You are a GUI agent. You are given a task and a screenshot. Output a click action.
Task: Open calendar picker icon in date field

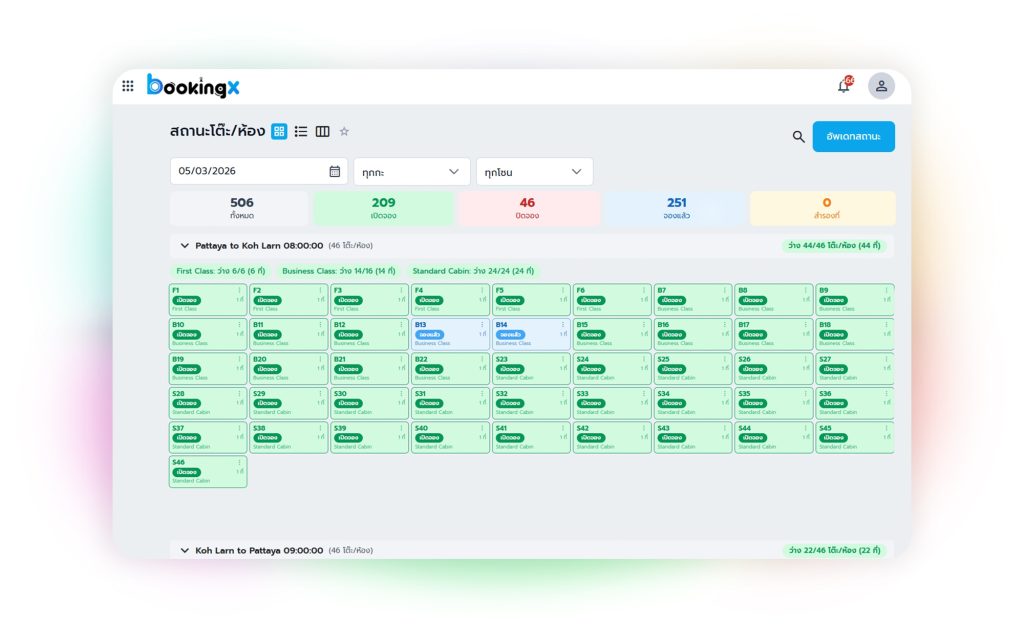(x=335, y=172)
